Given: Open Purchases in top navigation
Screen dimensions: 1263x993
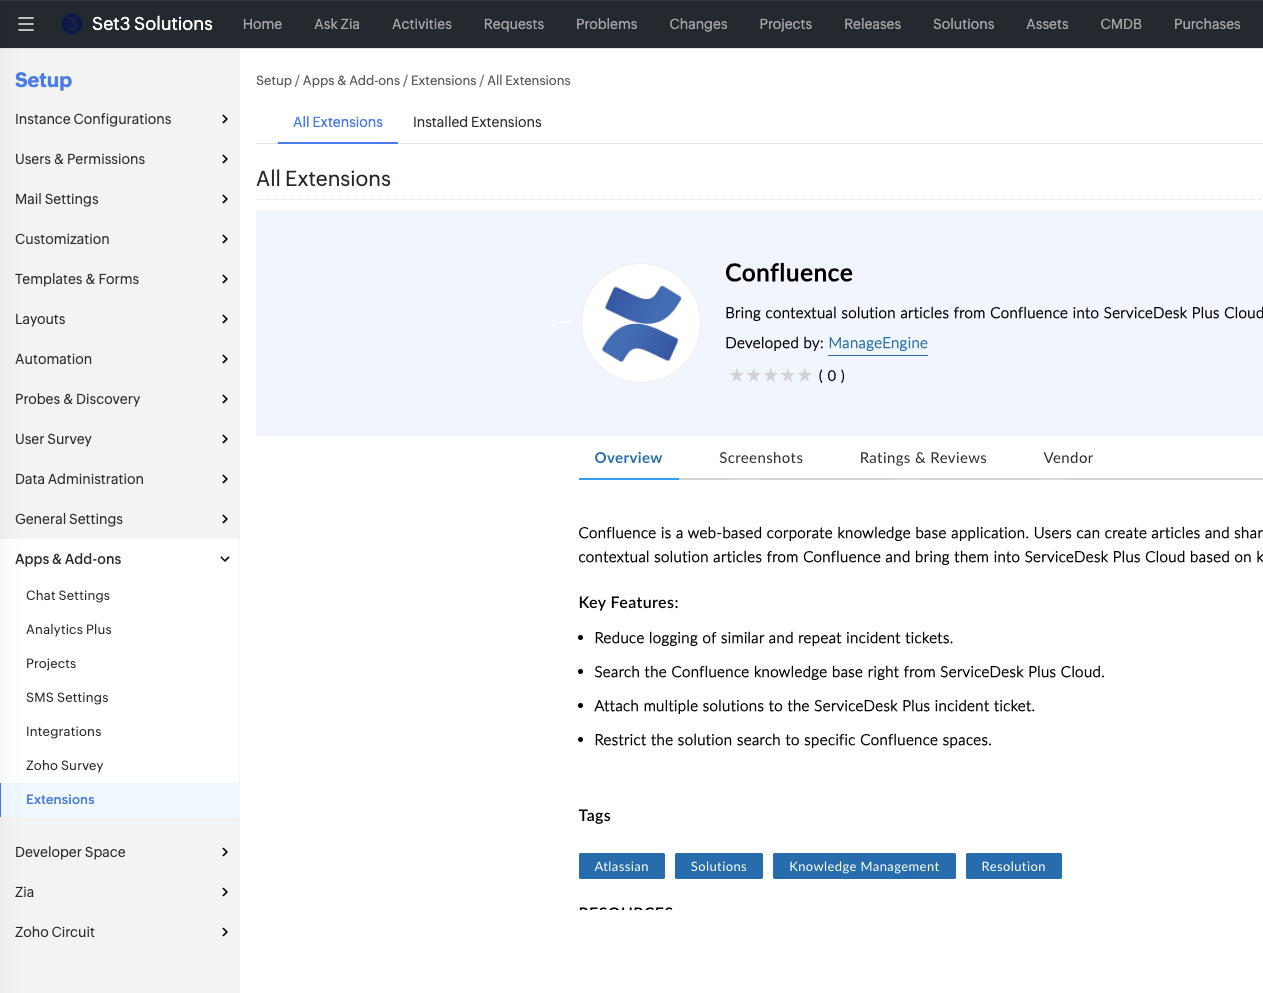Looking at the screenshot, I should click(x=1207, y=24).
